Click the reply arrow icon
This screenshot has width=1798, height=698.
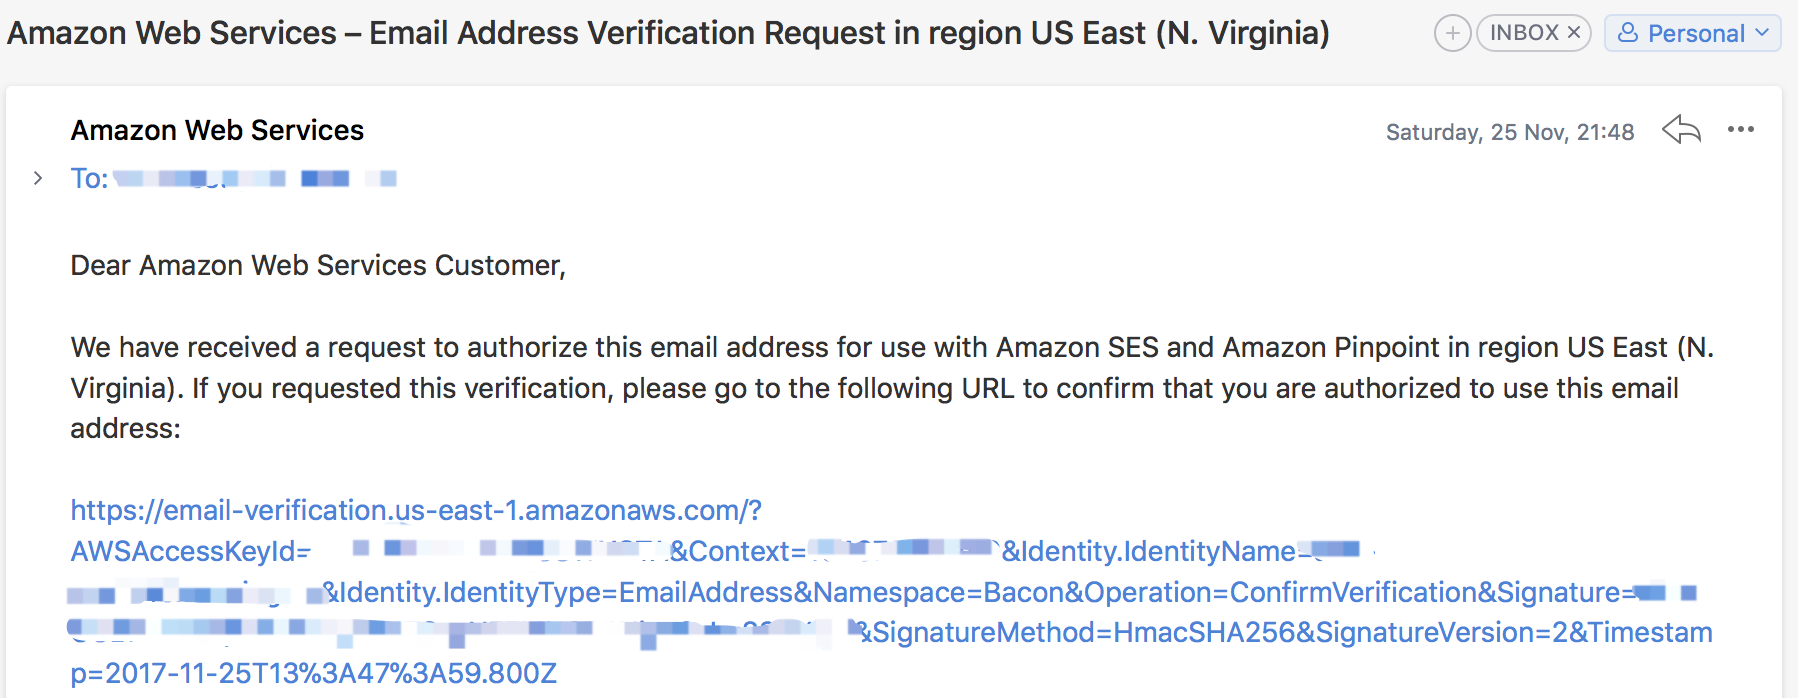1681,130
